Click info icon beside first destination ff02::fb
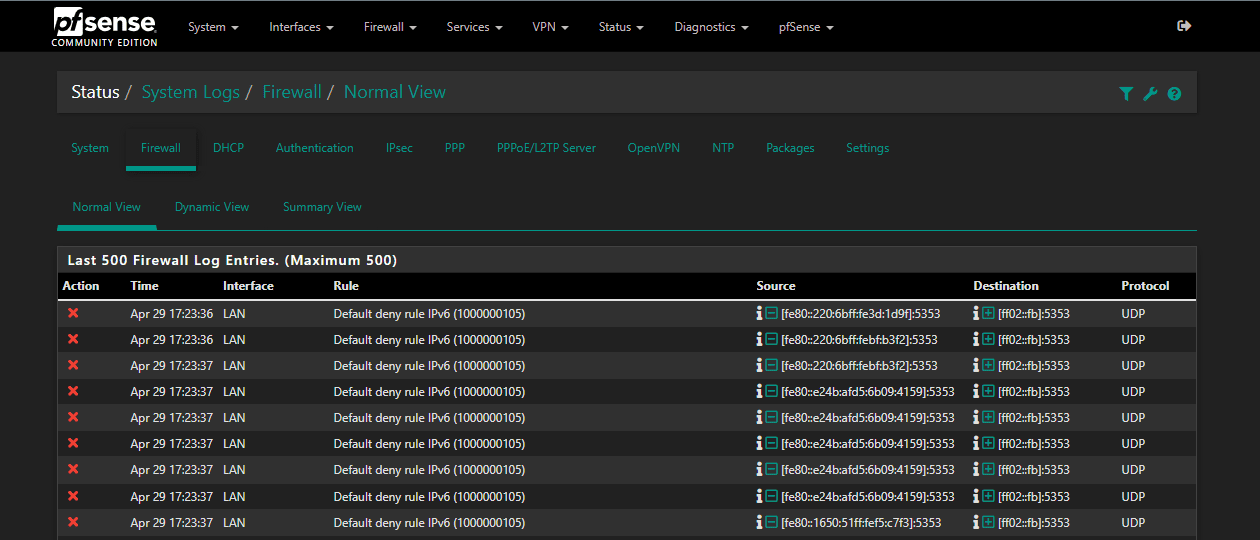This screenshot has height=540, width=1260. coord(977,313)
